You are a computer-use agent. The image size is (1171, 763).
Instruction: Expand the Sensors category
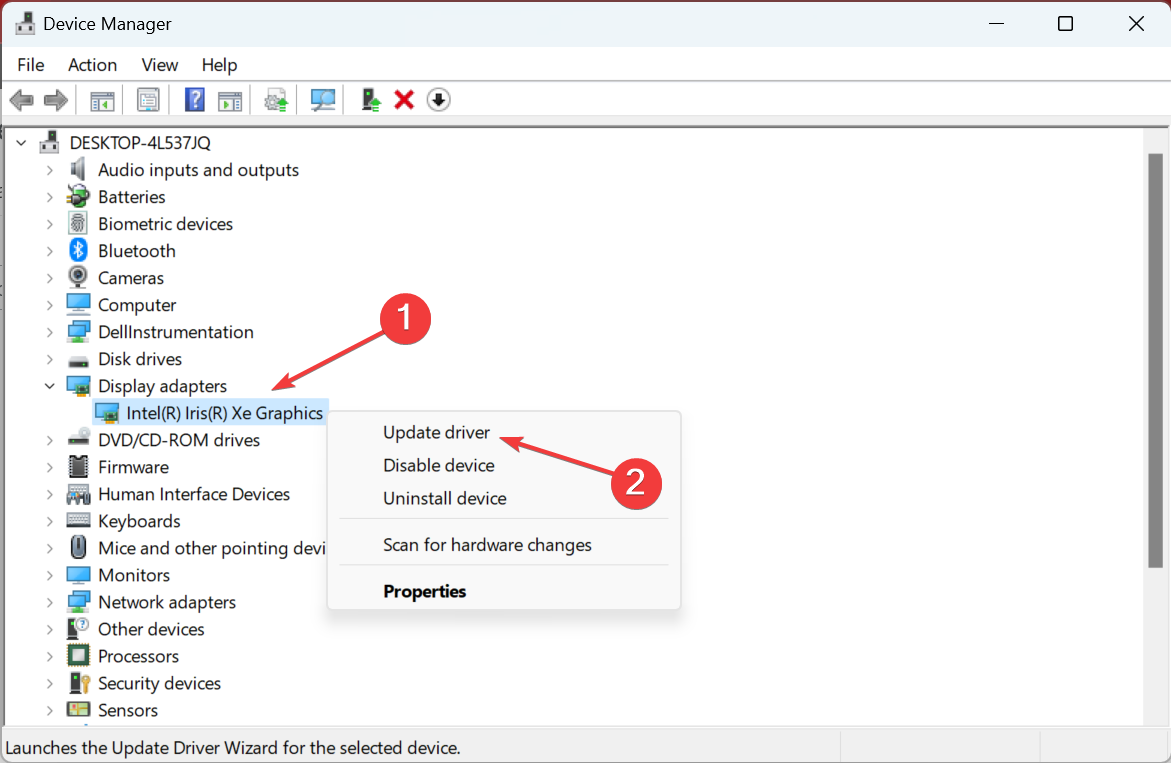click(x=50, y=711)
